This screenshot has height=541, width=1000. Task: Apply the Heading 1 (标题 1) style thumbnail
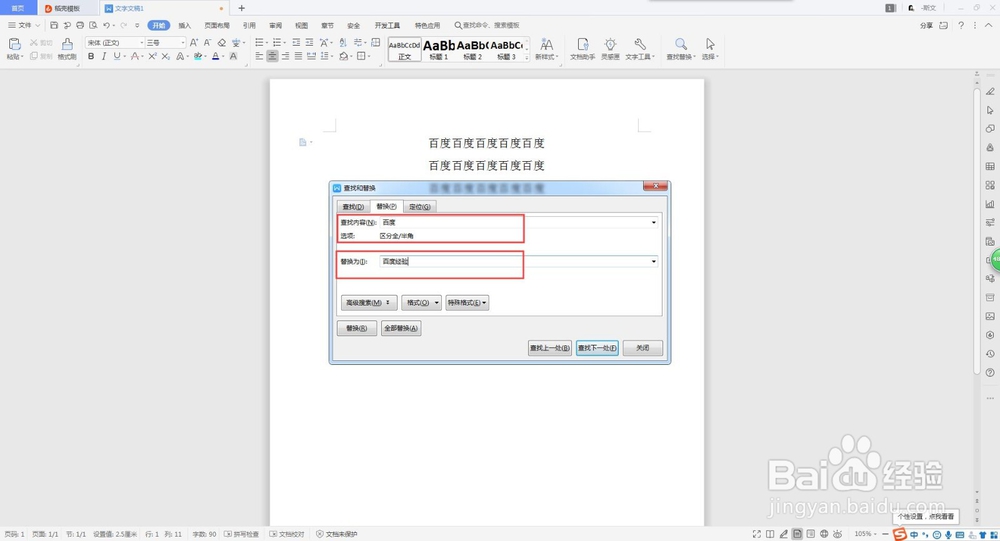click(438, 50)
